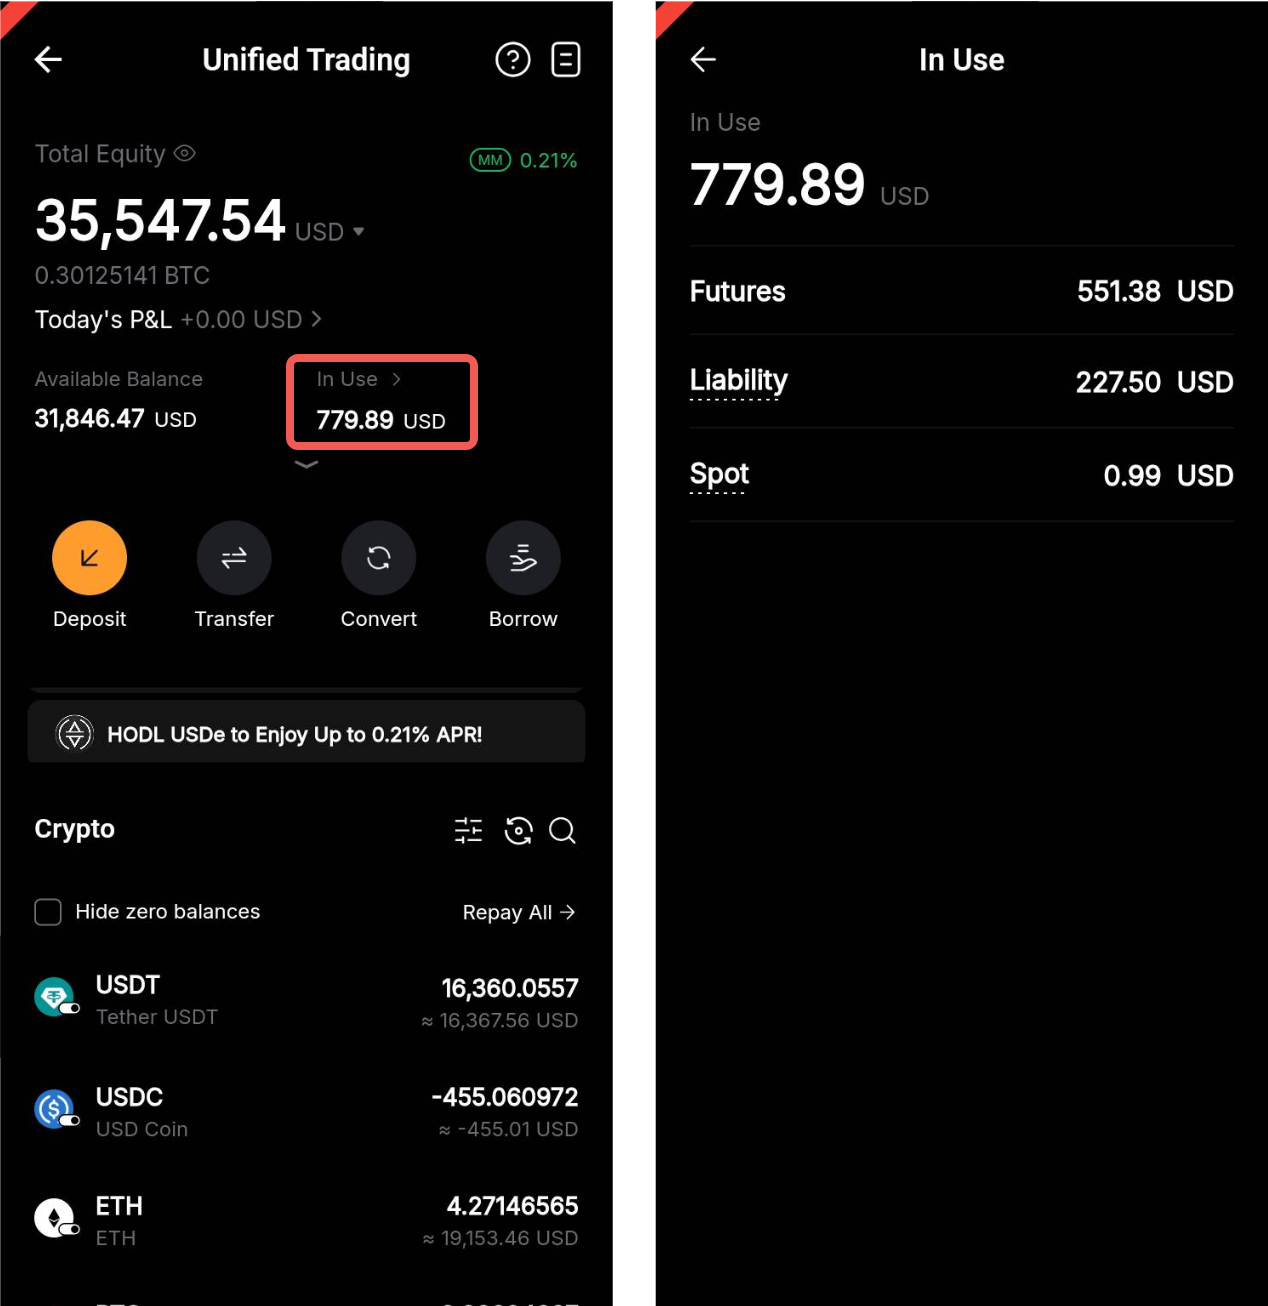Toggle USDT collateral switch on coin icon

click(70, 1008)
